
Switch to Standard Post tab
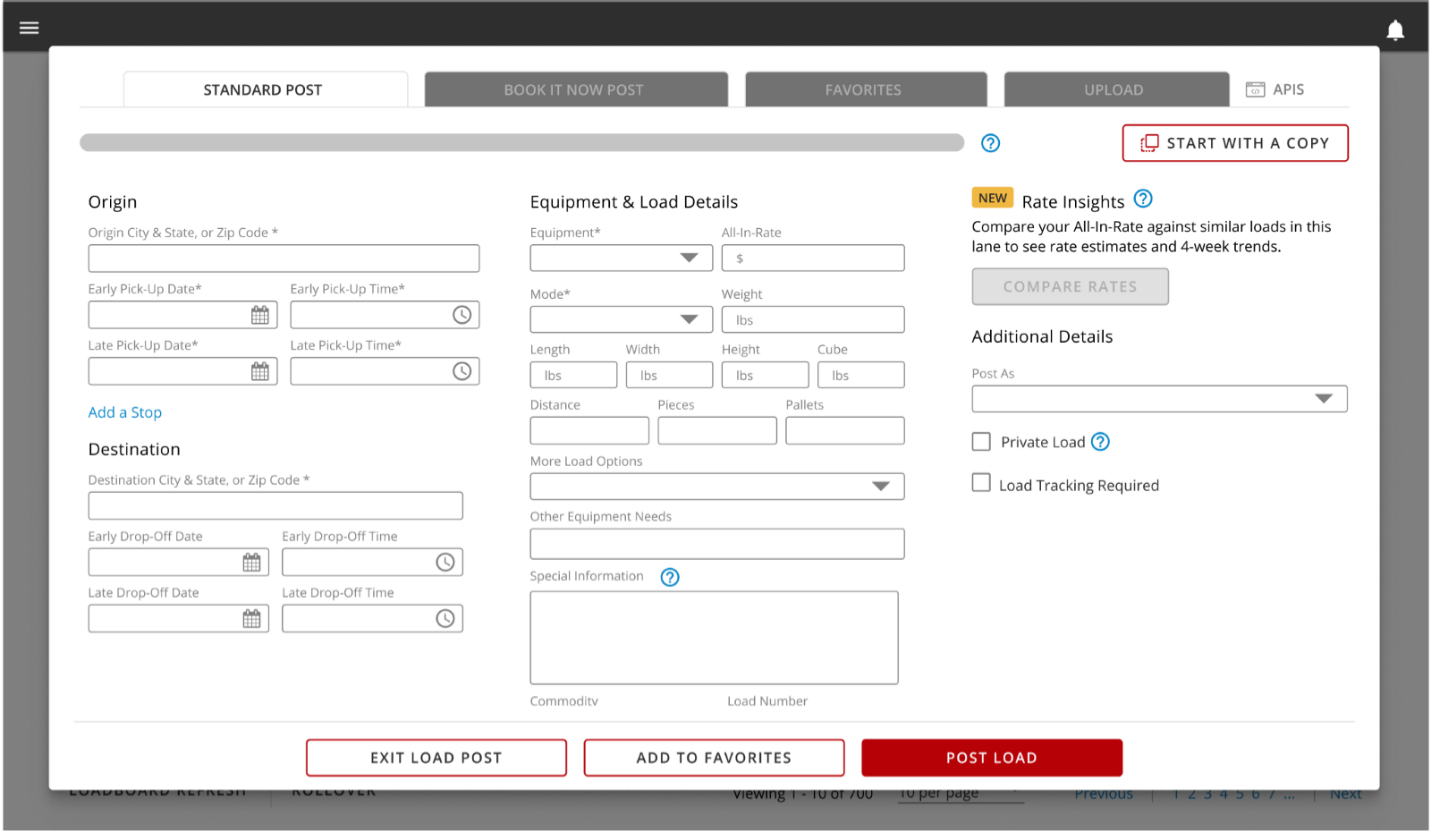265,89
